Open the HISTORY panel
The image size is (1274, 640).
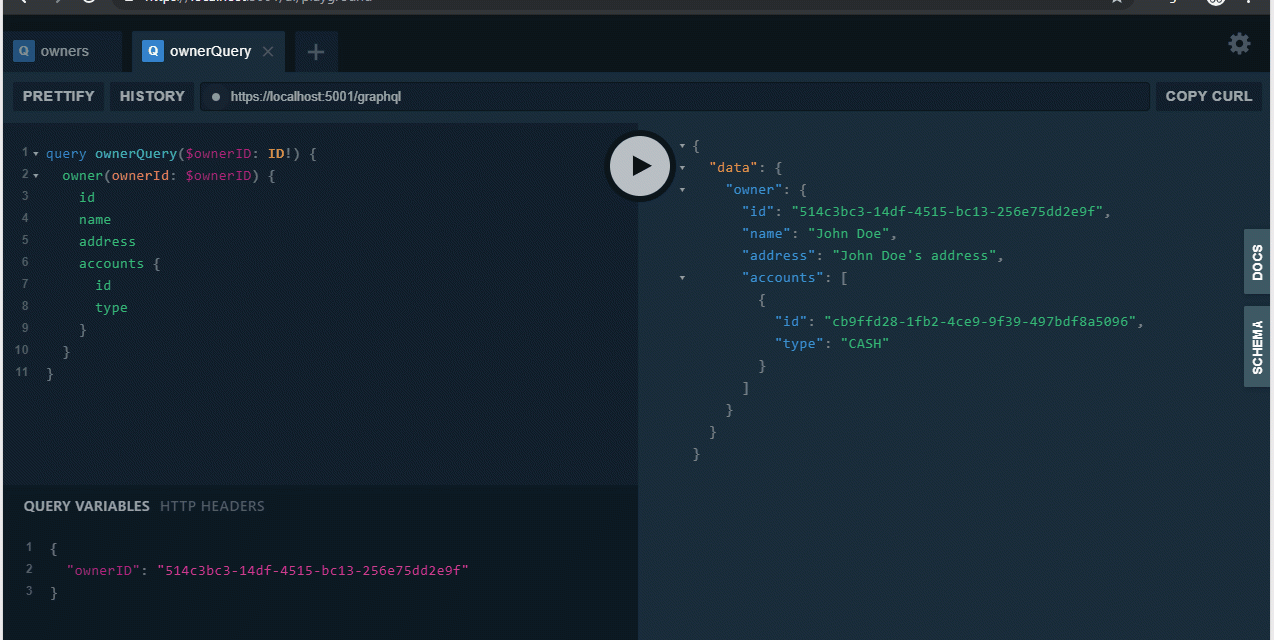(x=152, y=96)
